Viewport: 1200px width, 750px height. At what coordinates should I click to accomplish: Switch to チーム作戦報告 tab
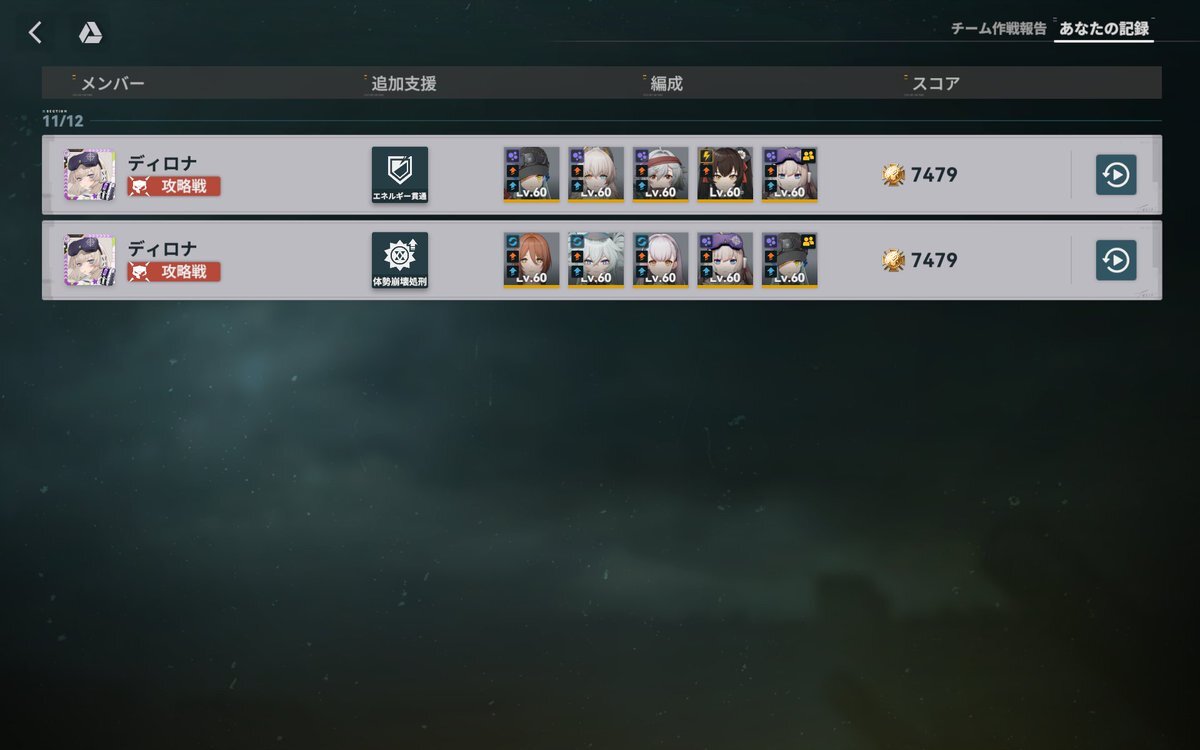(998, 29)
